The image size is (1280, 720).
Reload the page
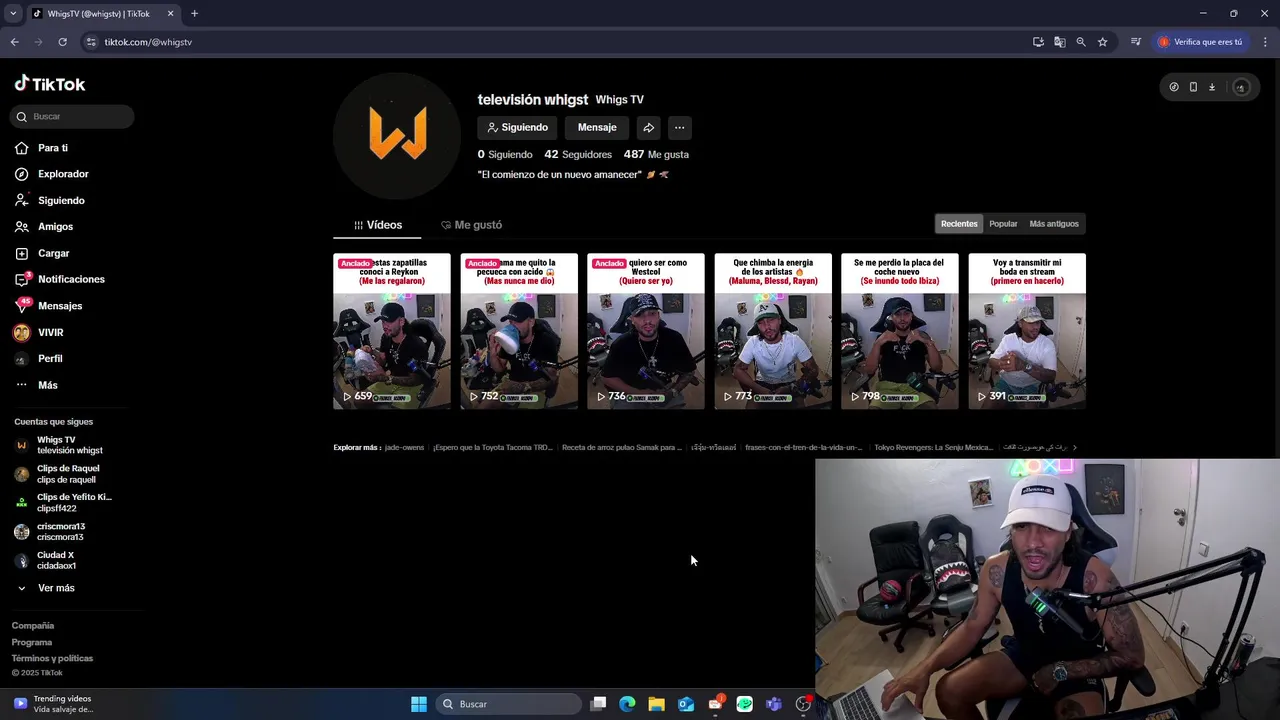point(62,42)
